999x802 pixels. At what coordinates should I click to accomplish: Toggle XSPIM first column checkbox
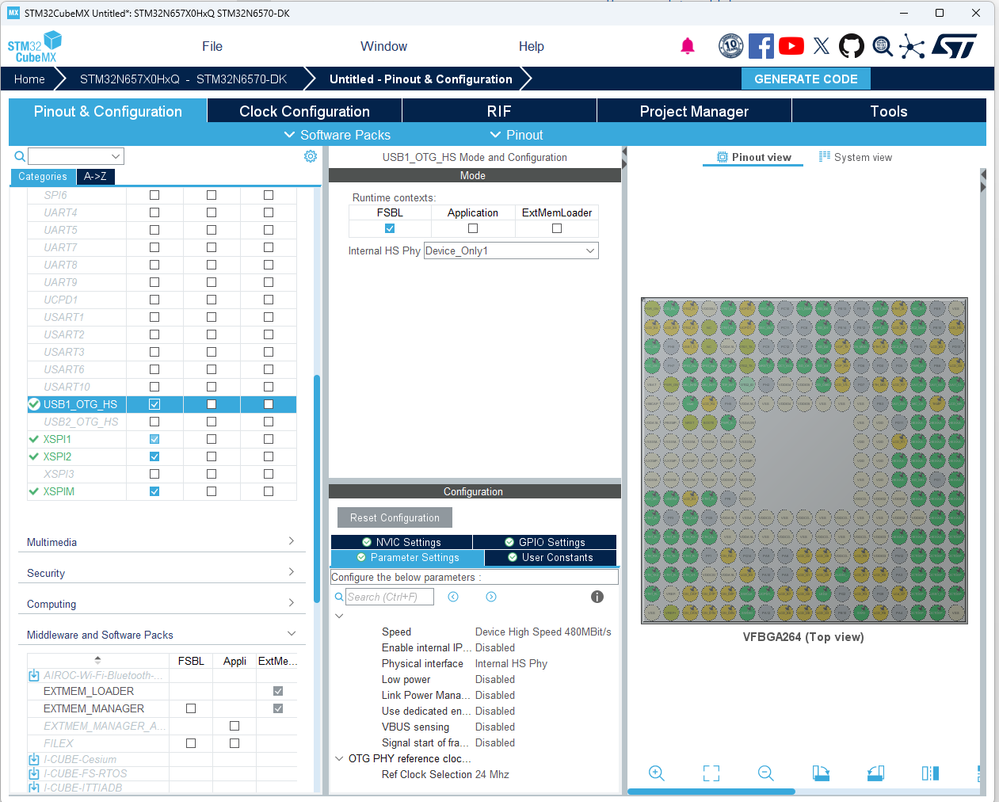154,492
